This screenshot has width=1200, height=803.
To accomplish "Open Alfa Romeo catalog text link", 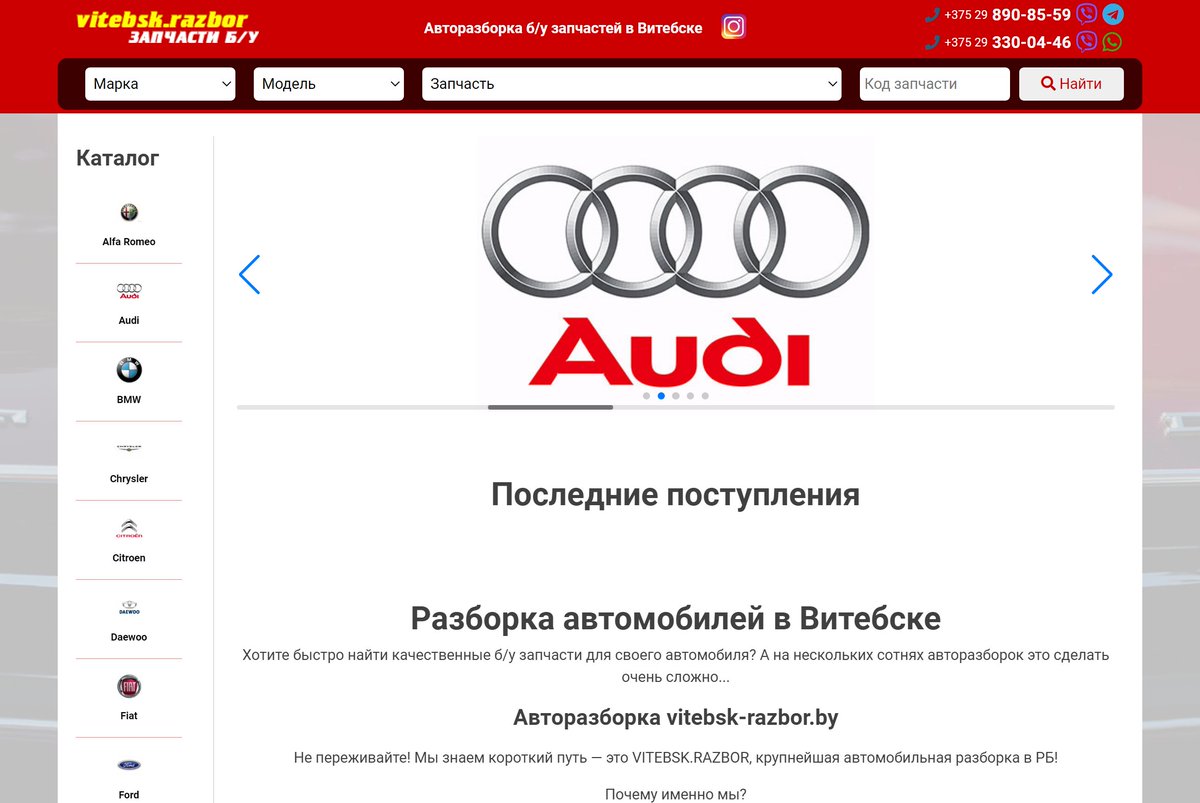I will click(x=129, y=242).
